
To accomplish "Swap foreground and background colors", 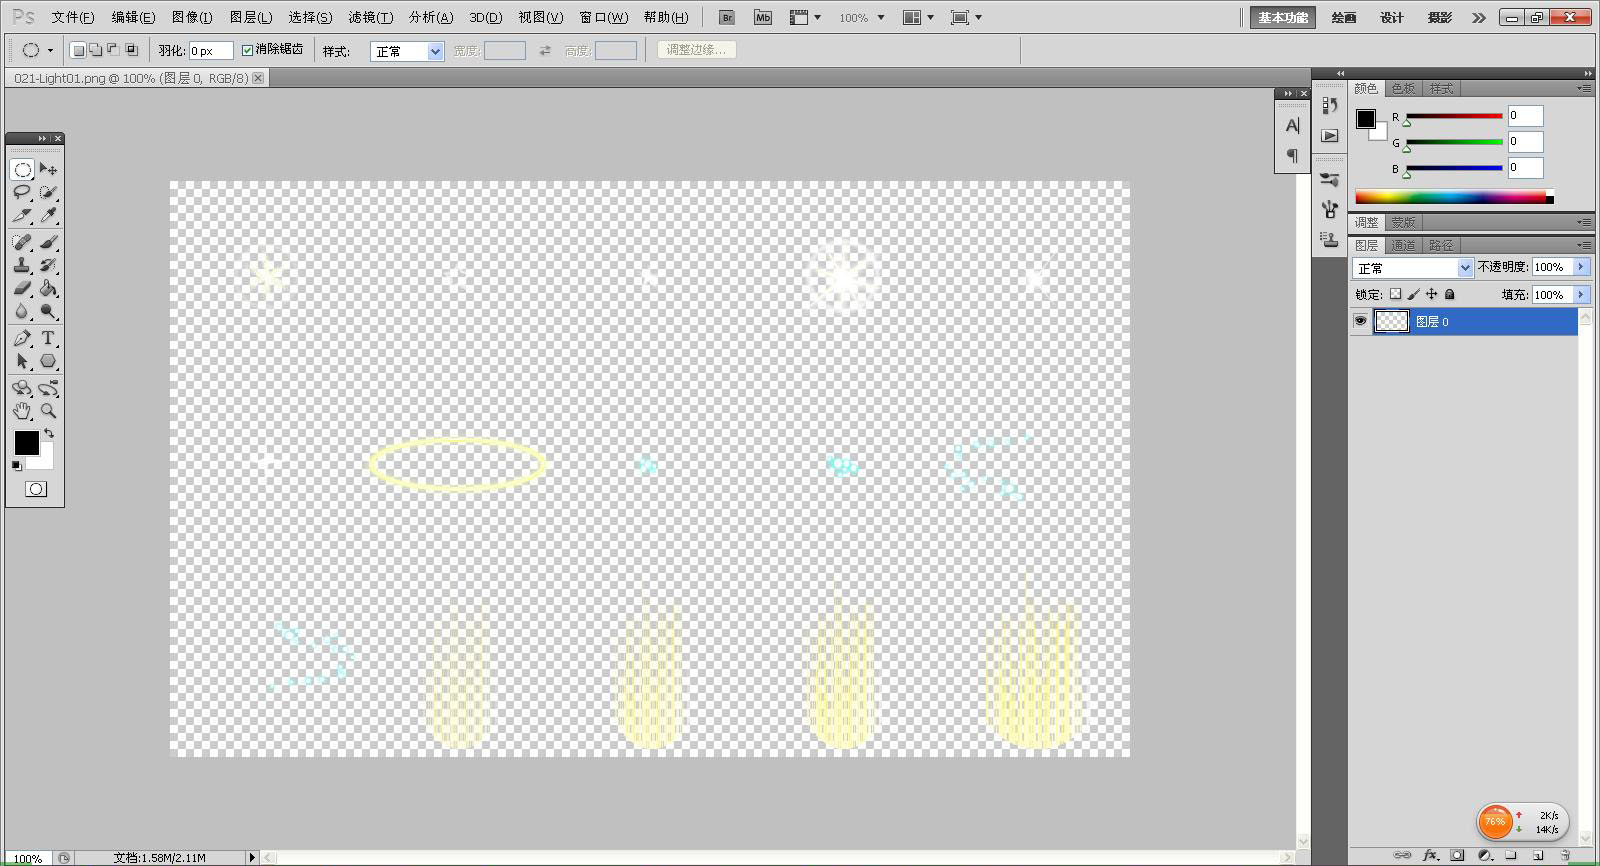I will (49, 434).
